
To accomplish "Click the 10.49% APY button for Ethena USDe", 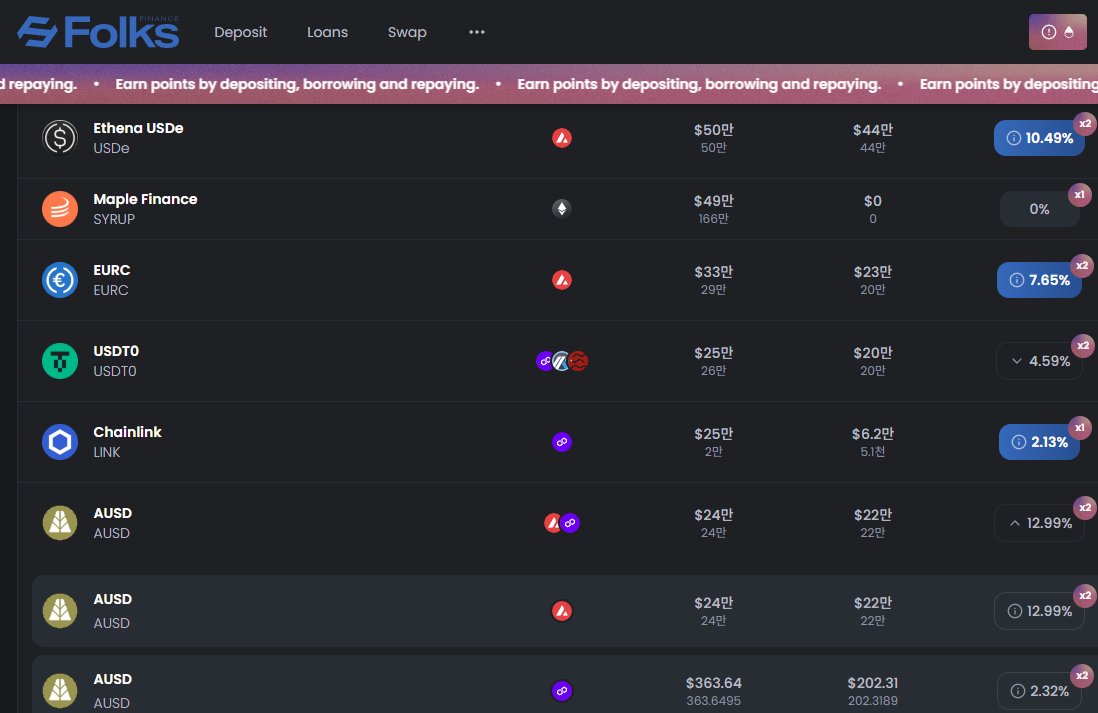I will pos(1039,138).
